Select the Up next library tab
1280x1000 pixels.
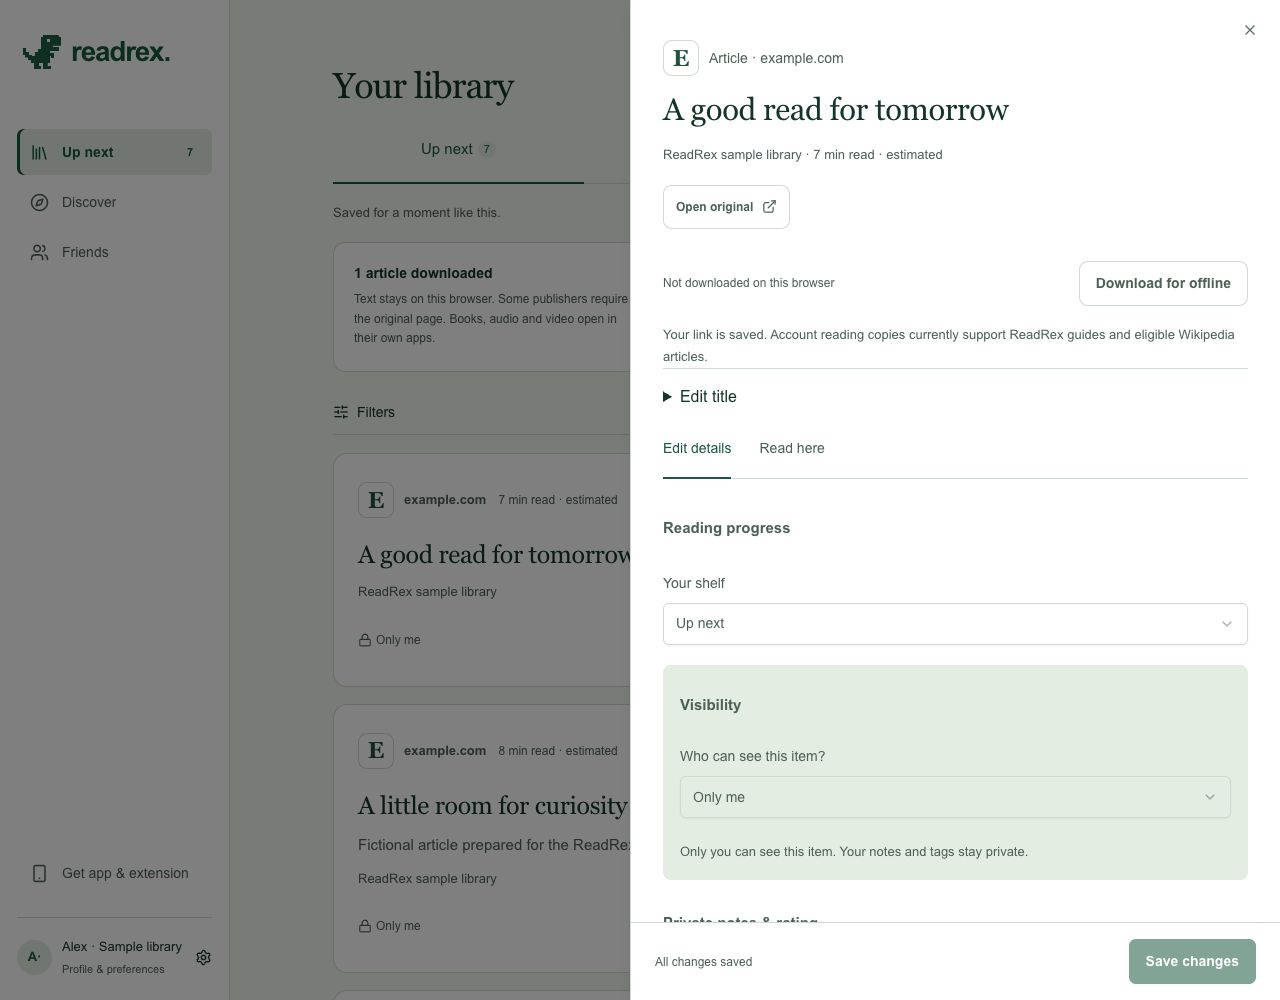click(x=458, y=149)
